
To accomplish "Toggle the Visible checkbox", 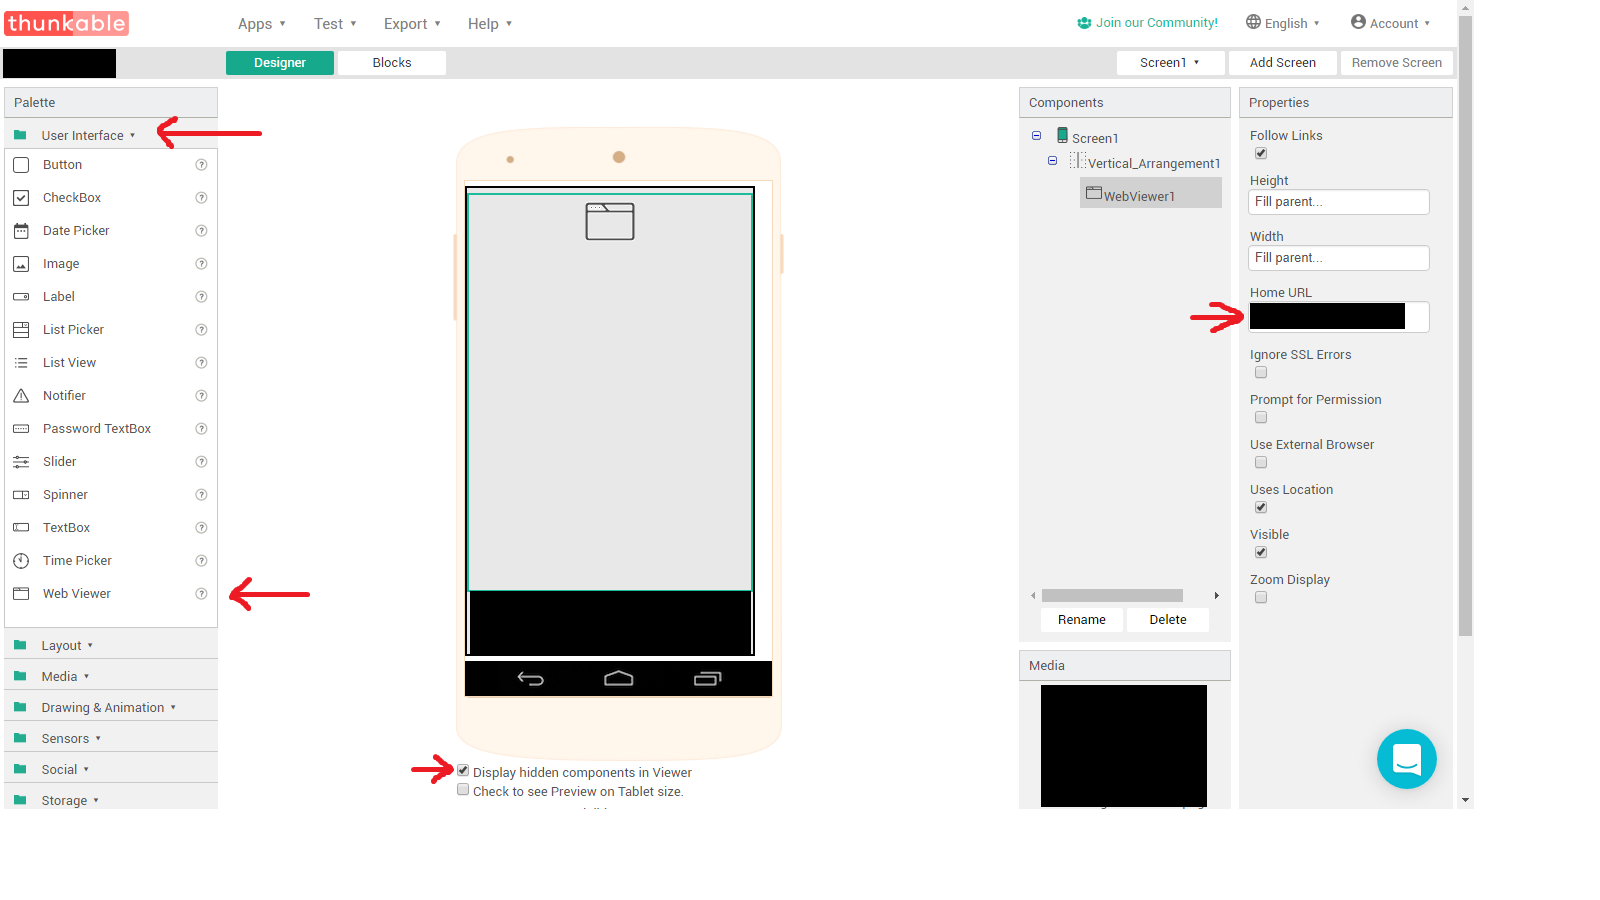I will tap(1261, 553).
